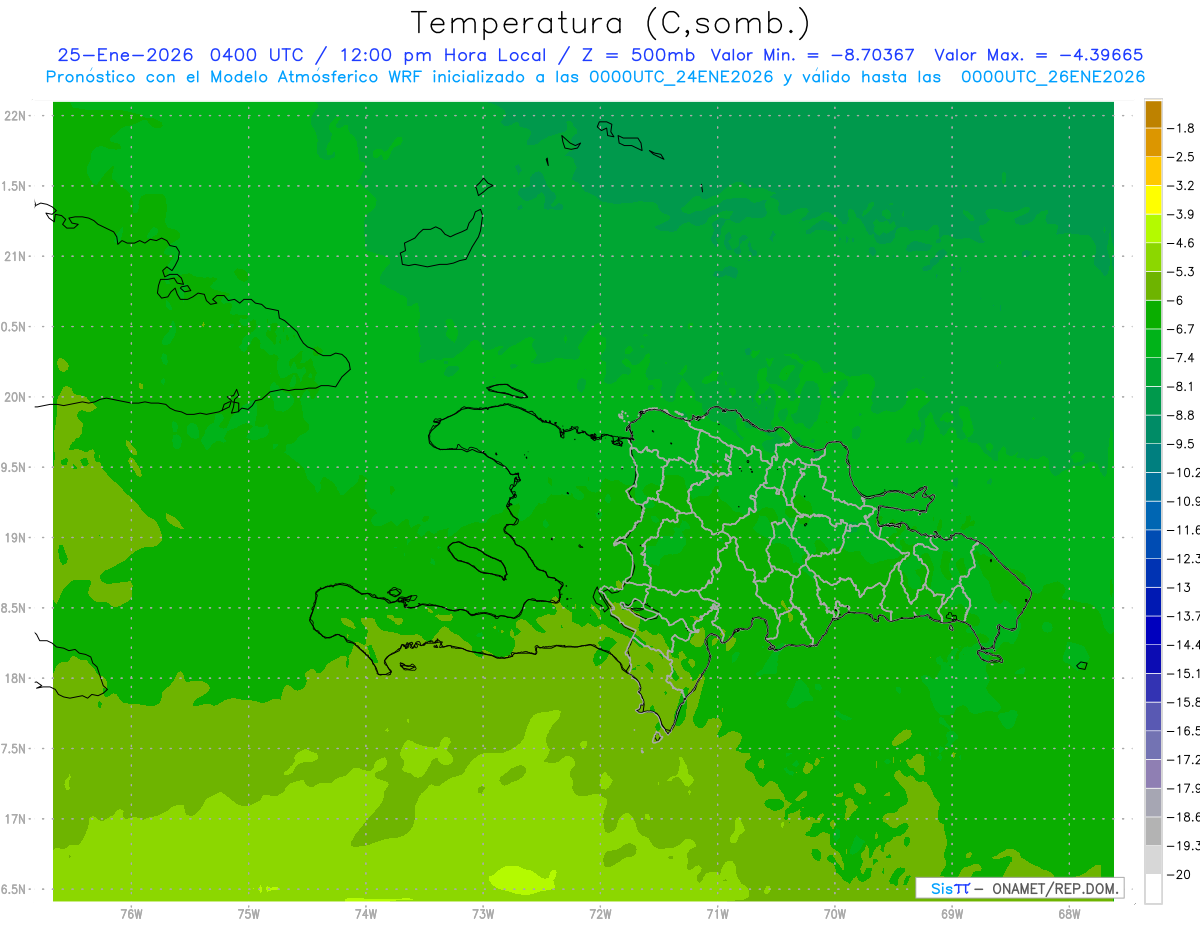Click the longitude label "71W"
Viewport: 1200px width, 927px height.
tap(717, 913)
